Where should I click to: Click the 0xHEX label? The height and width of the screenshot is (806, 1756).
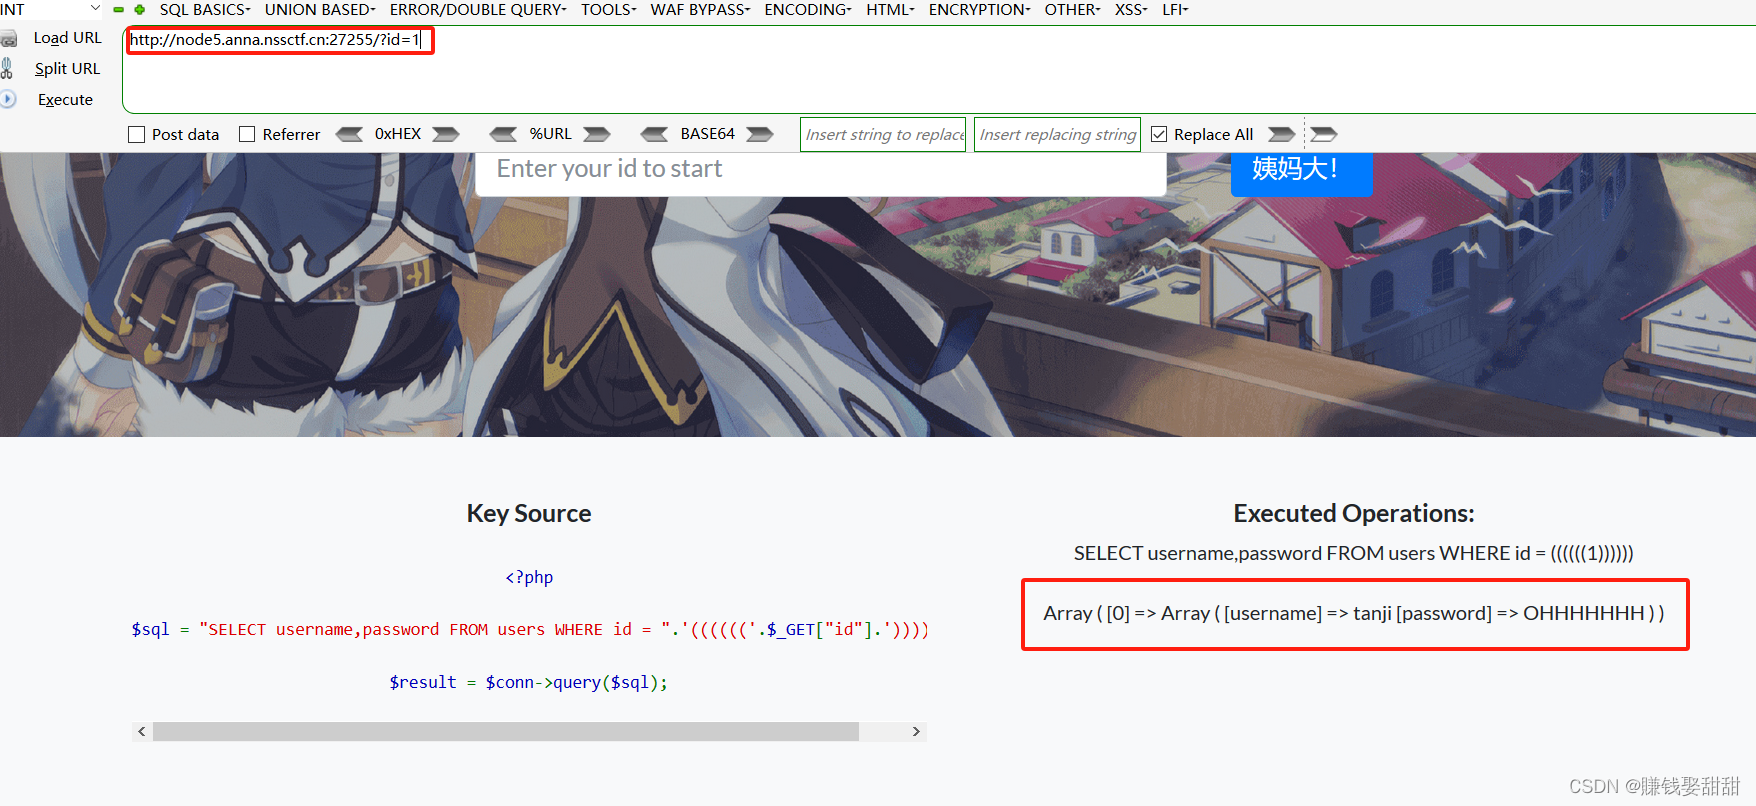point(398,134)
